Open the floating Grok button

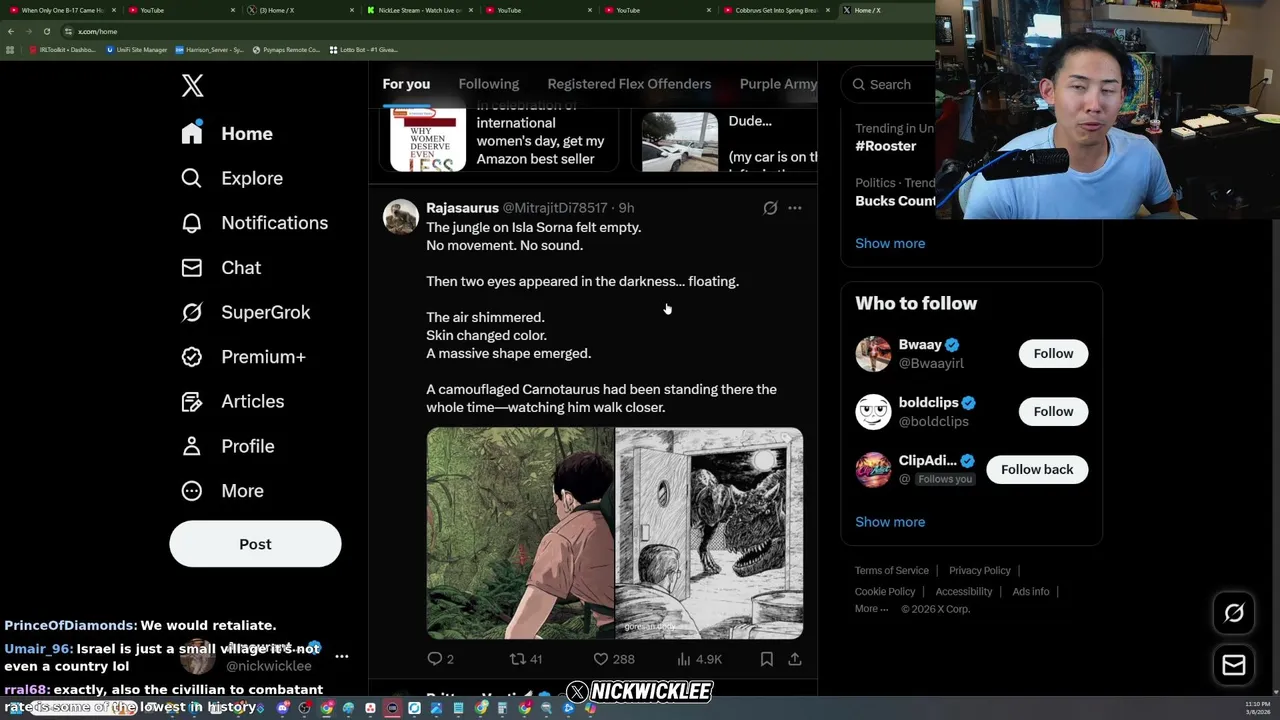click(1234, 614)
